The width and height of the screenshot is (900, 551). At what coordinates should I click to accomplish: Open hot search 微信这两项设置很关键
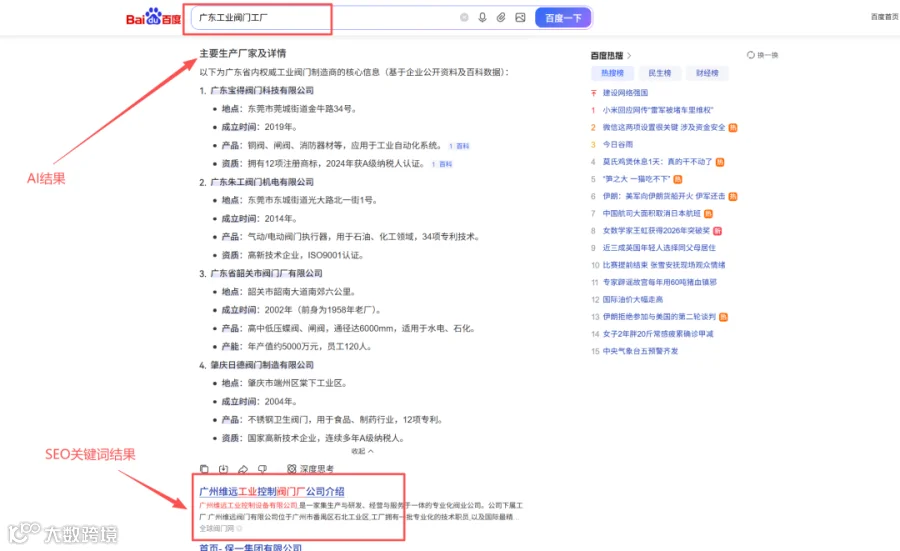point(664,127)
